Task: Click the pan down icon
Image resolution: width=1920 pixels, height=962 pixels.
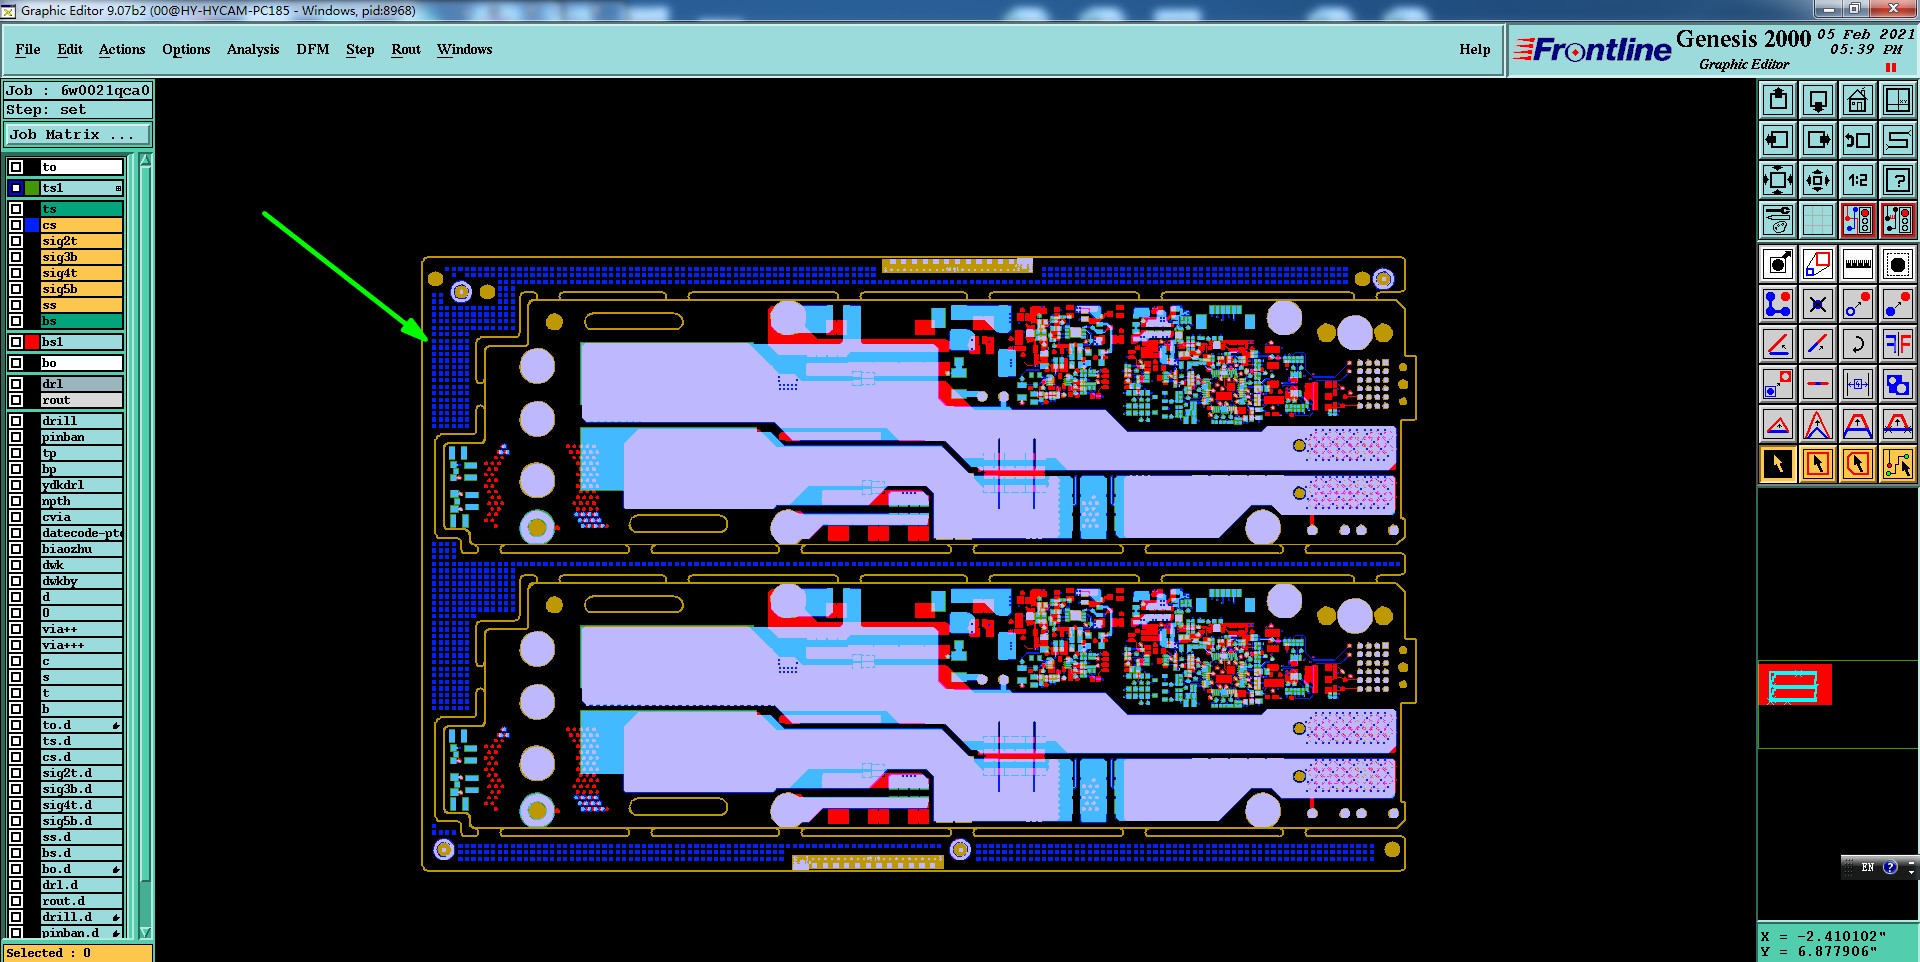Action: tap(1818, 100)
